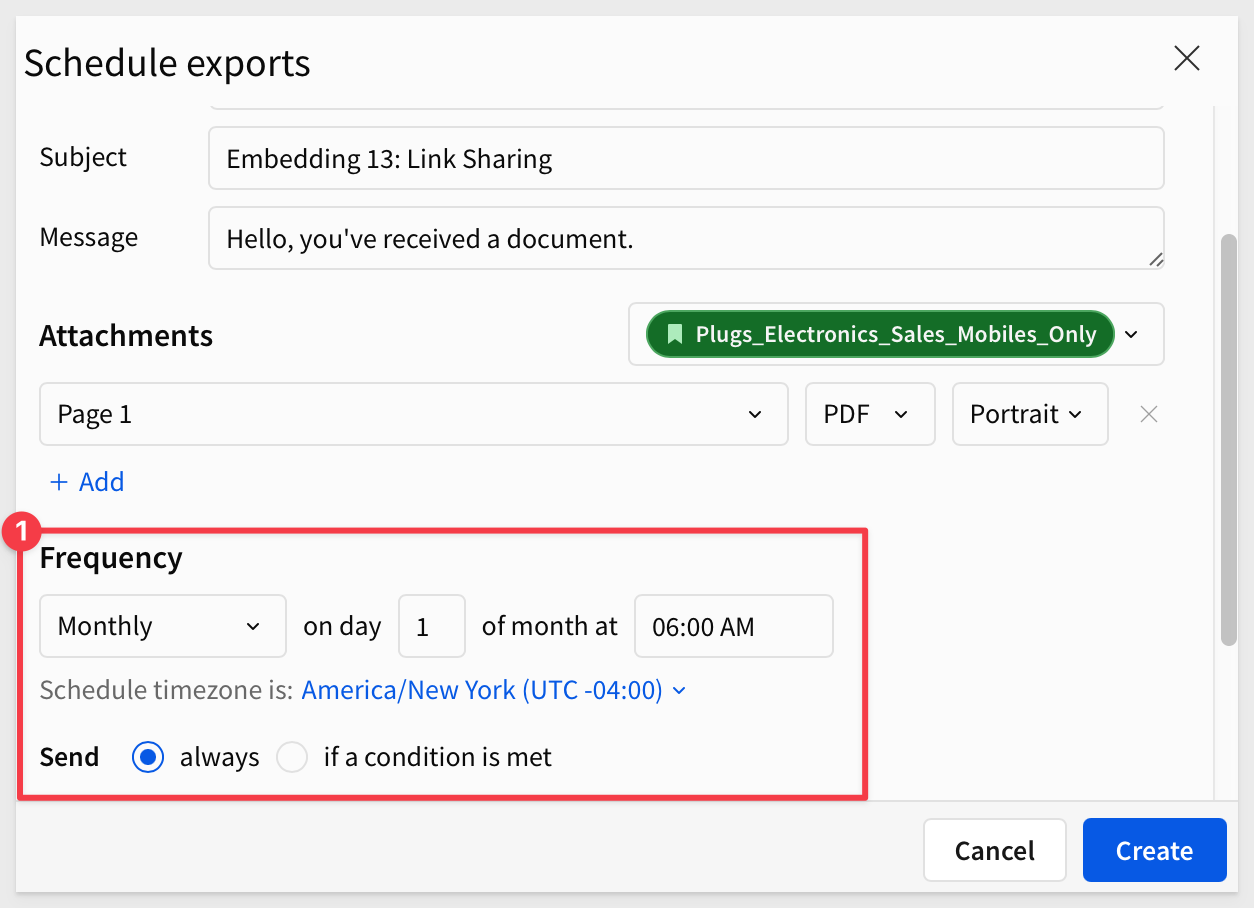Select the always send radio option

tap(149, 758)
